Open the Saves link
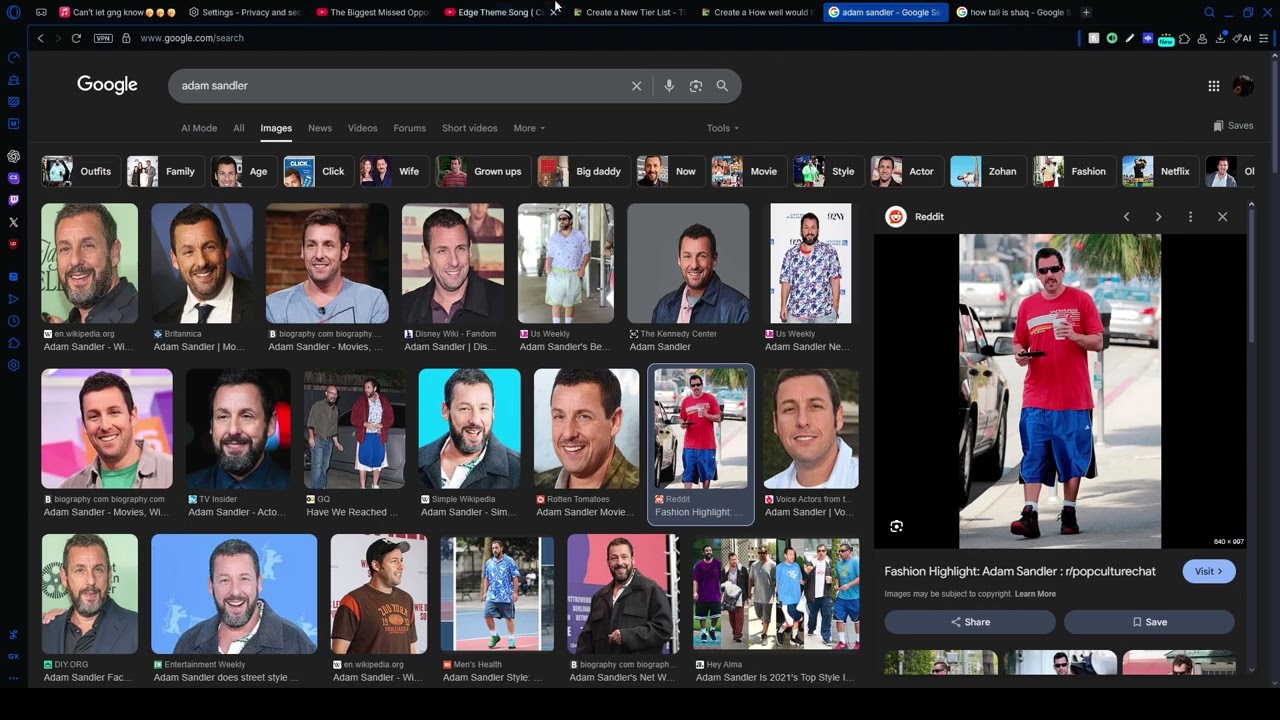This screenshot has width=1280, height=720. click(1233, 126)
